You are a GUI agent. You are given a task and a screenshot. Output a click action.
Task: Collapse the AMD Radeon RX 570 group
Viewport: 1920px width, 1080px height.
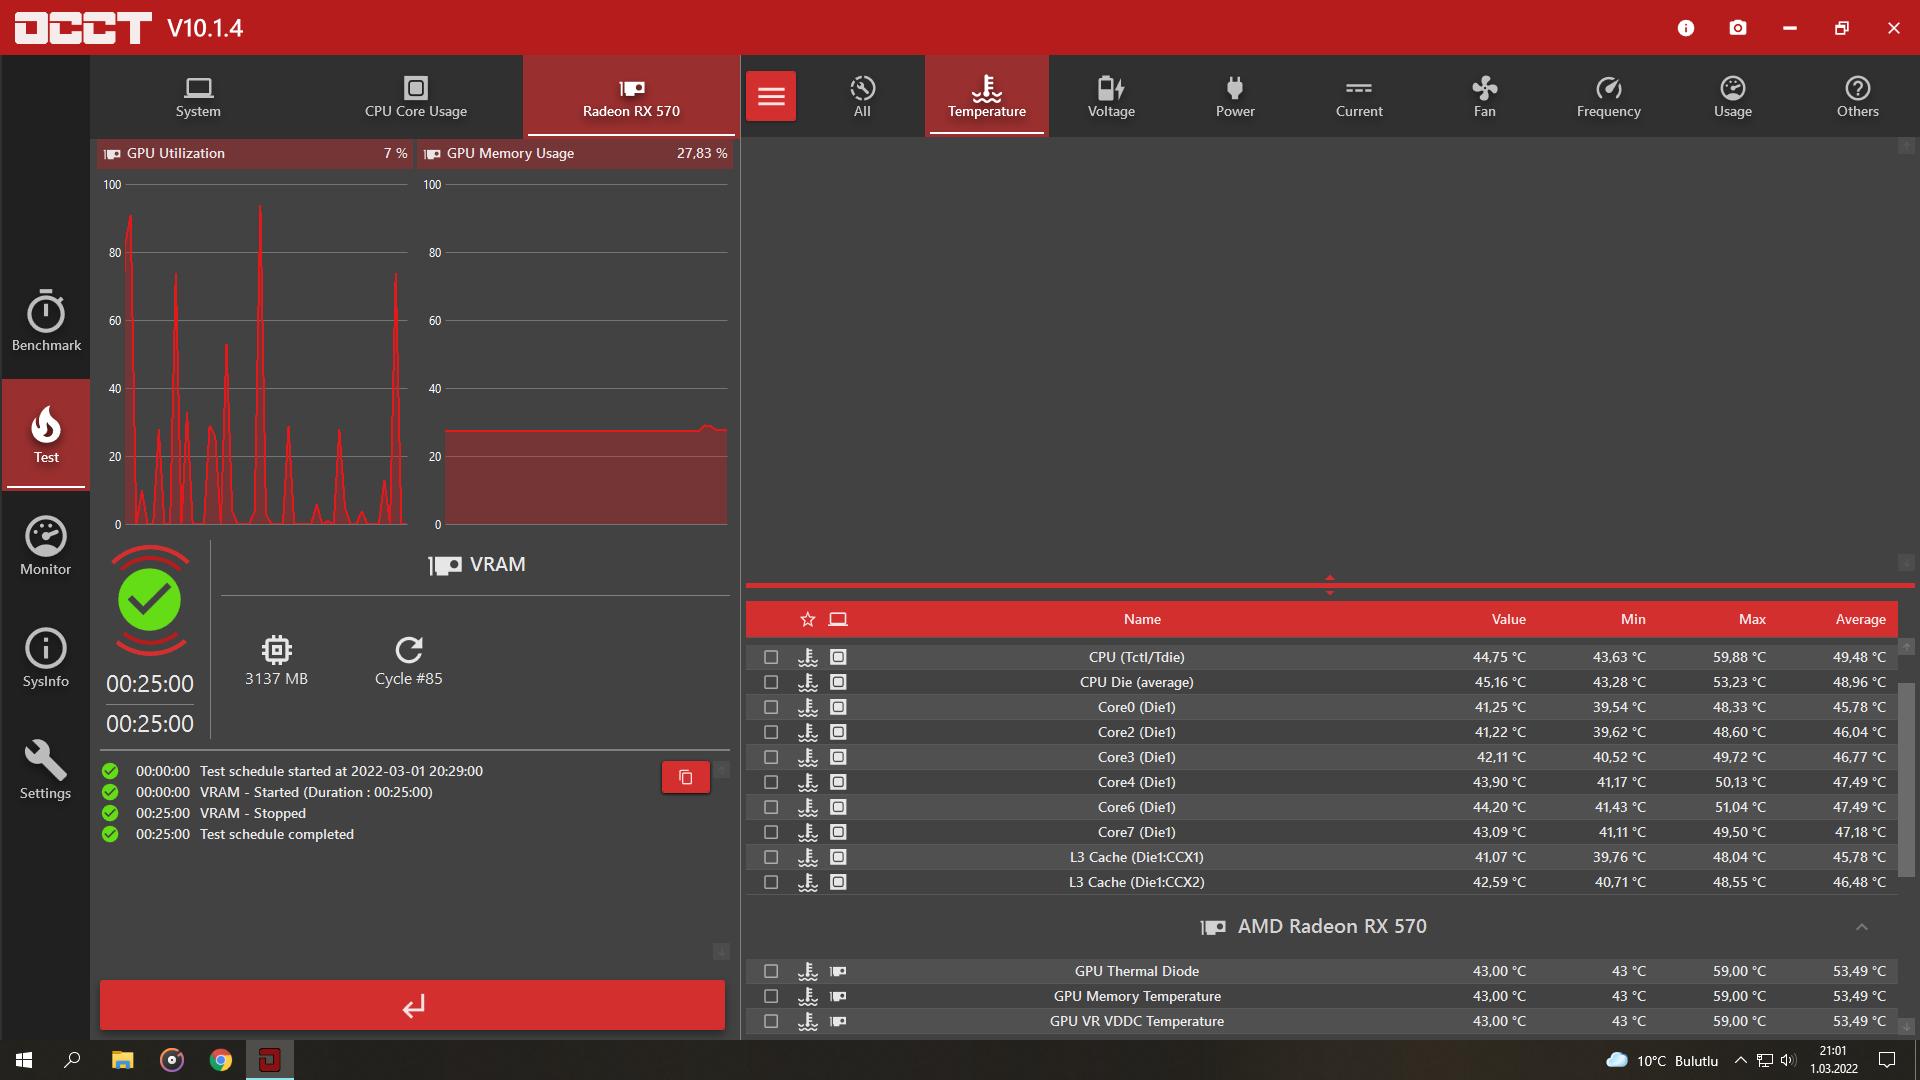click(1861, 927)
